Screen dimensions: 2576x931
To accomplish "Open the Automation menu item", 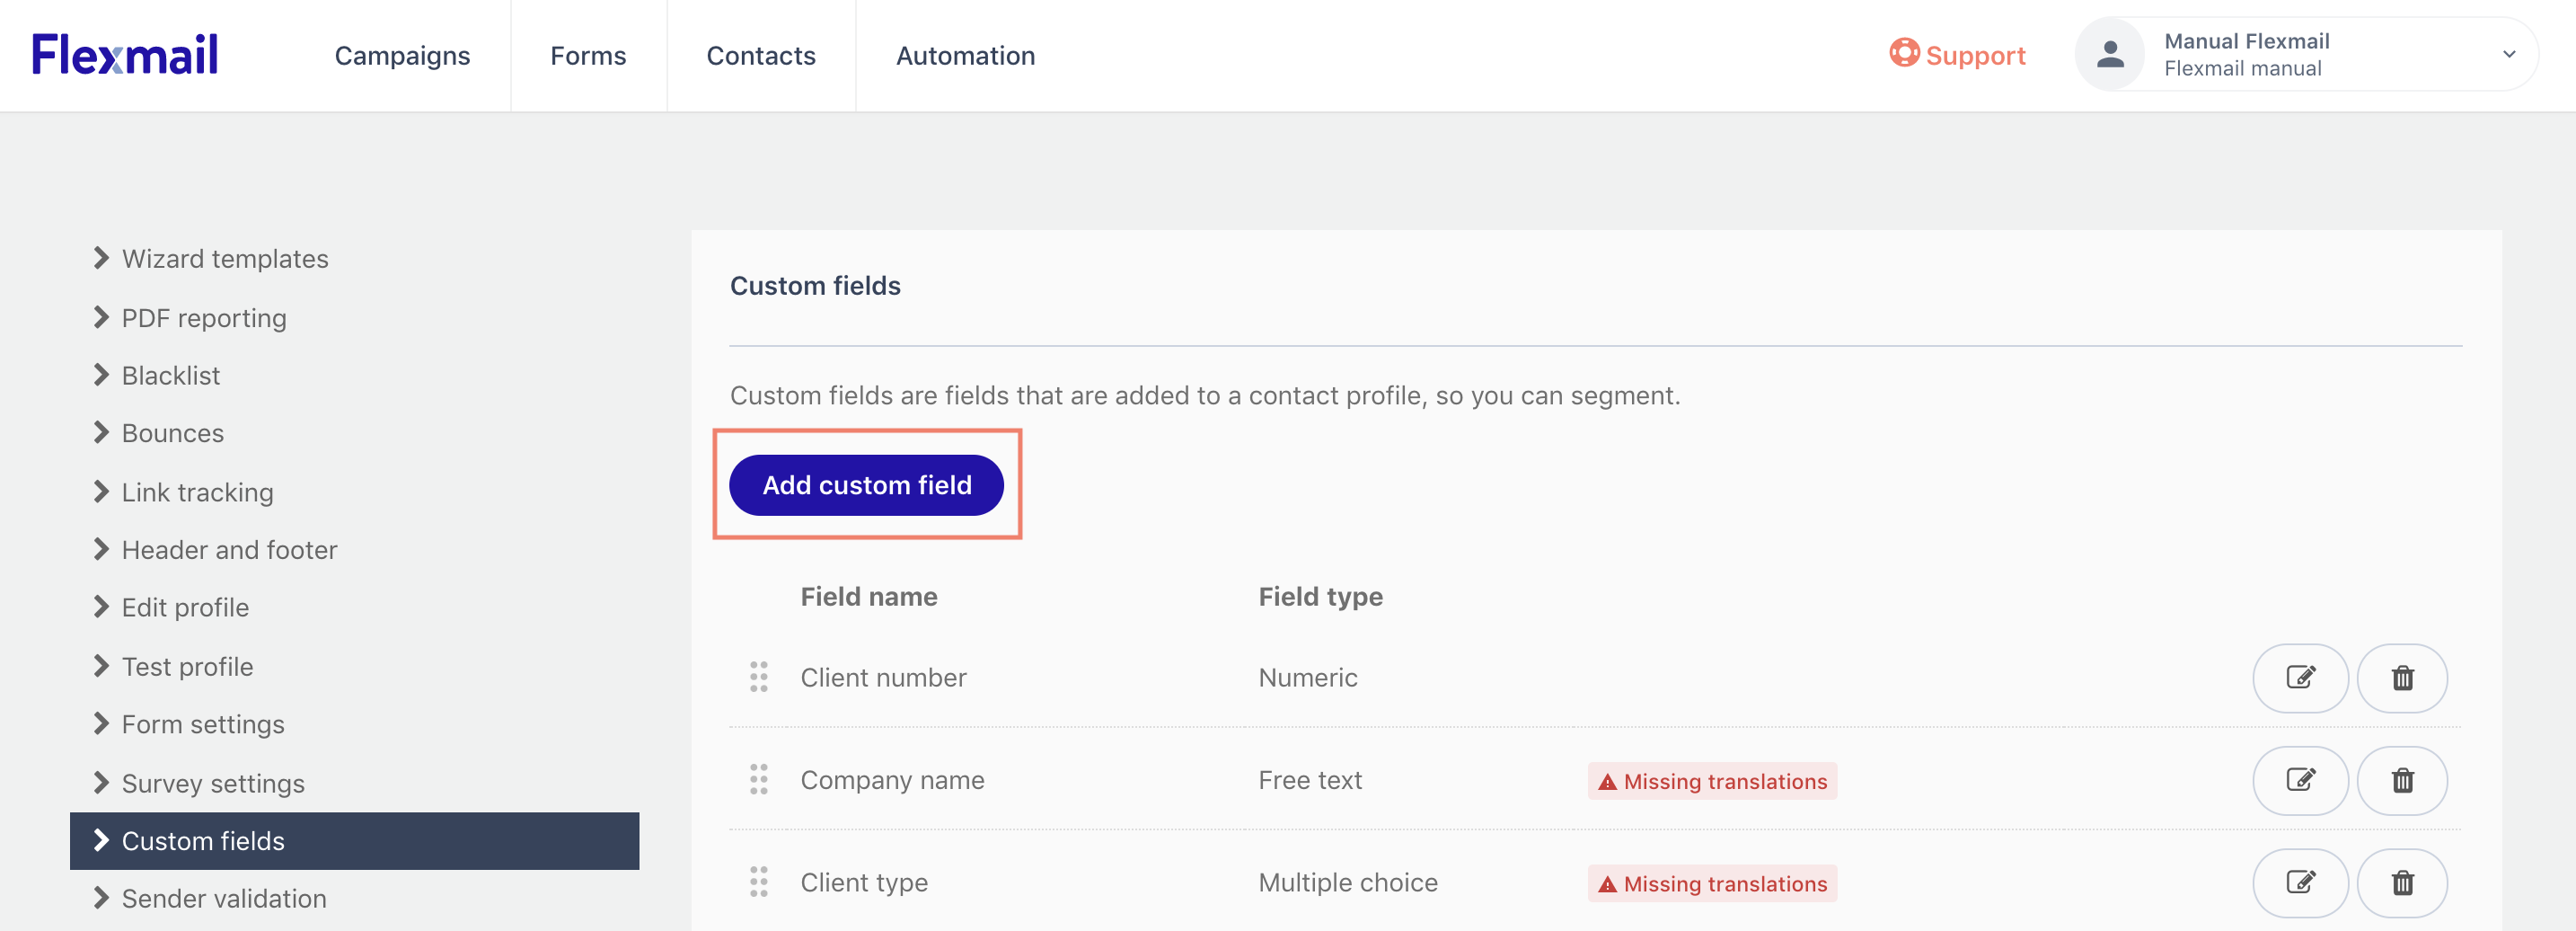I will point(965,56).
